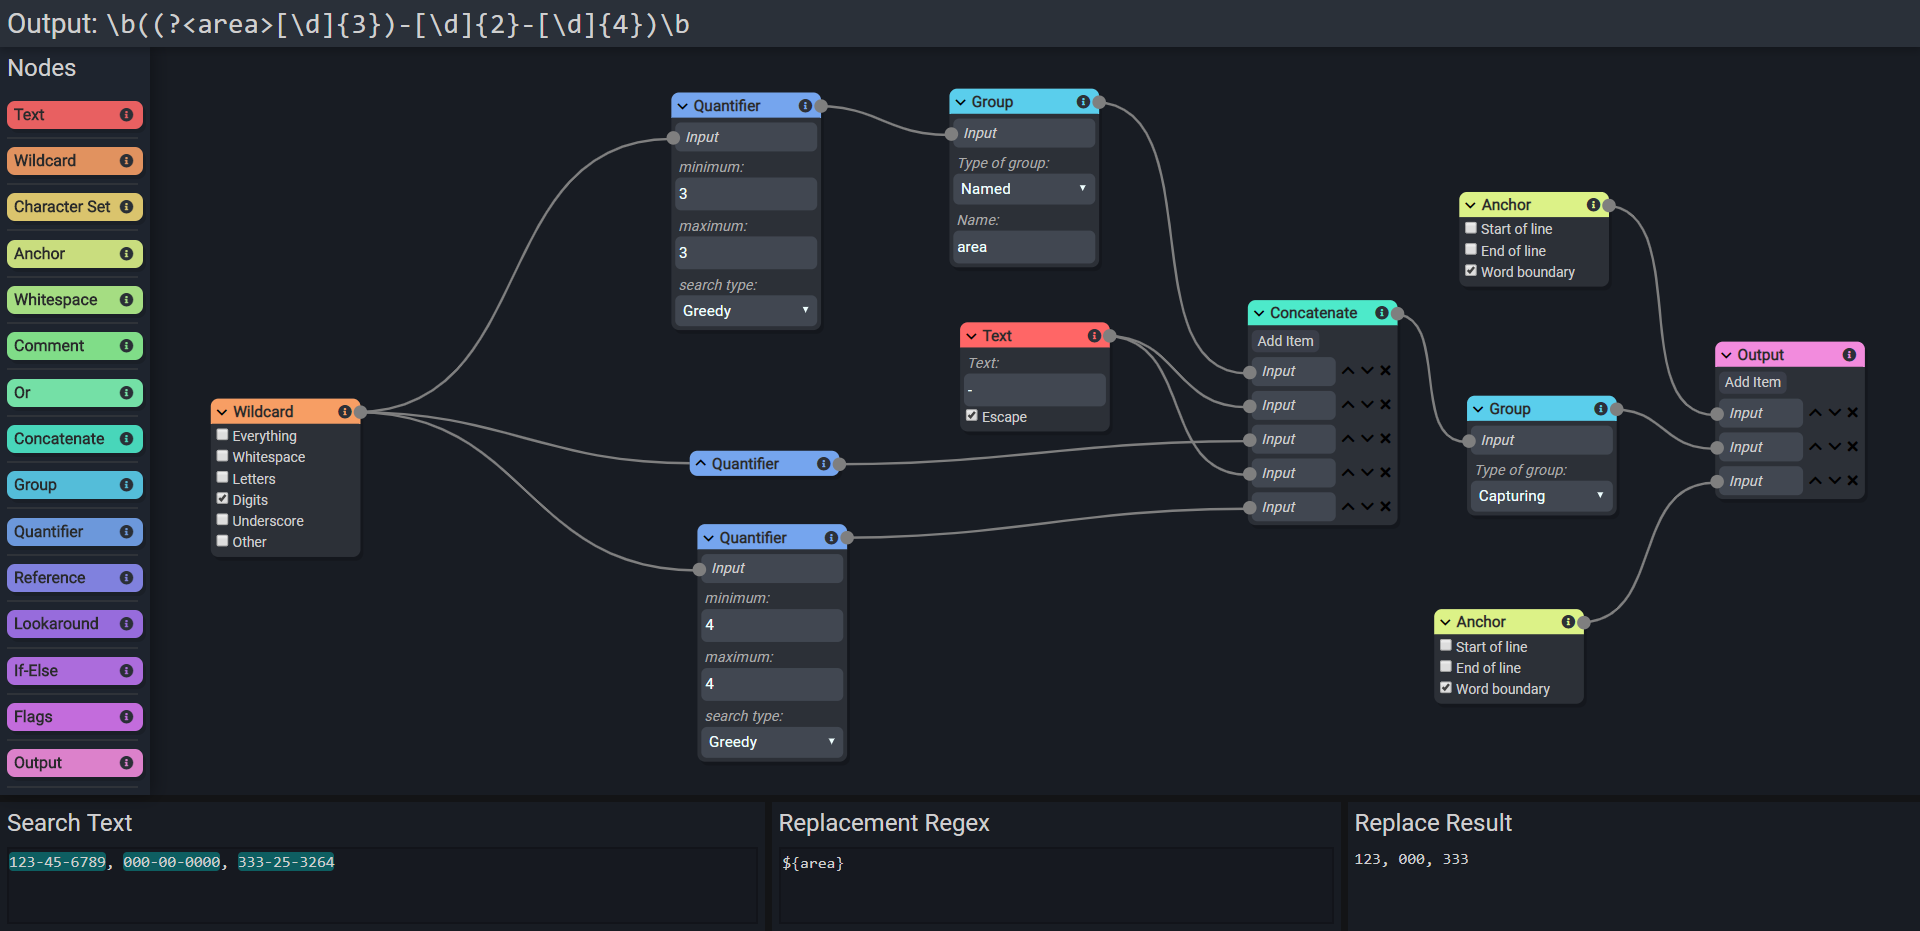
Task: Expand the collapsed middle Quantifier node
Action: [701, 464]
